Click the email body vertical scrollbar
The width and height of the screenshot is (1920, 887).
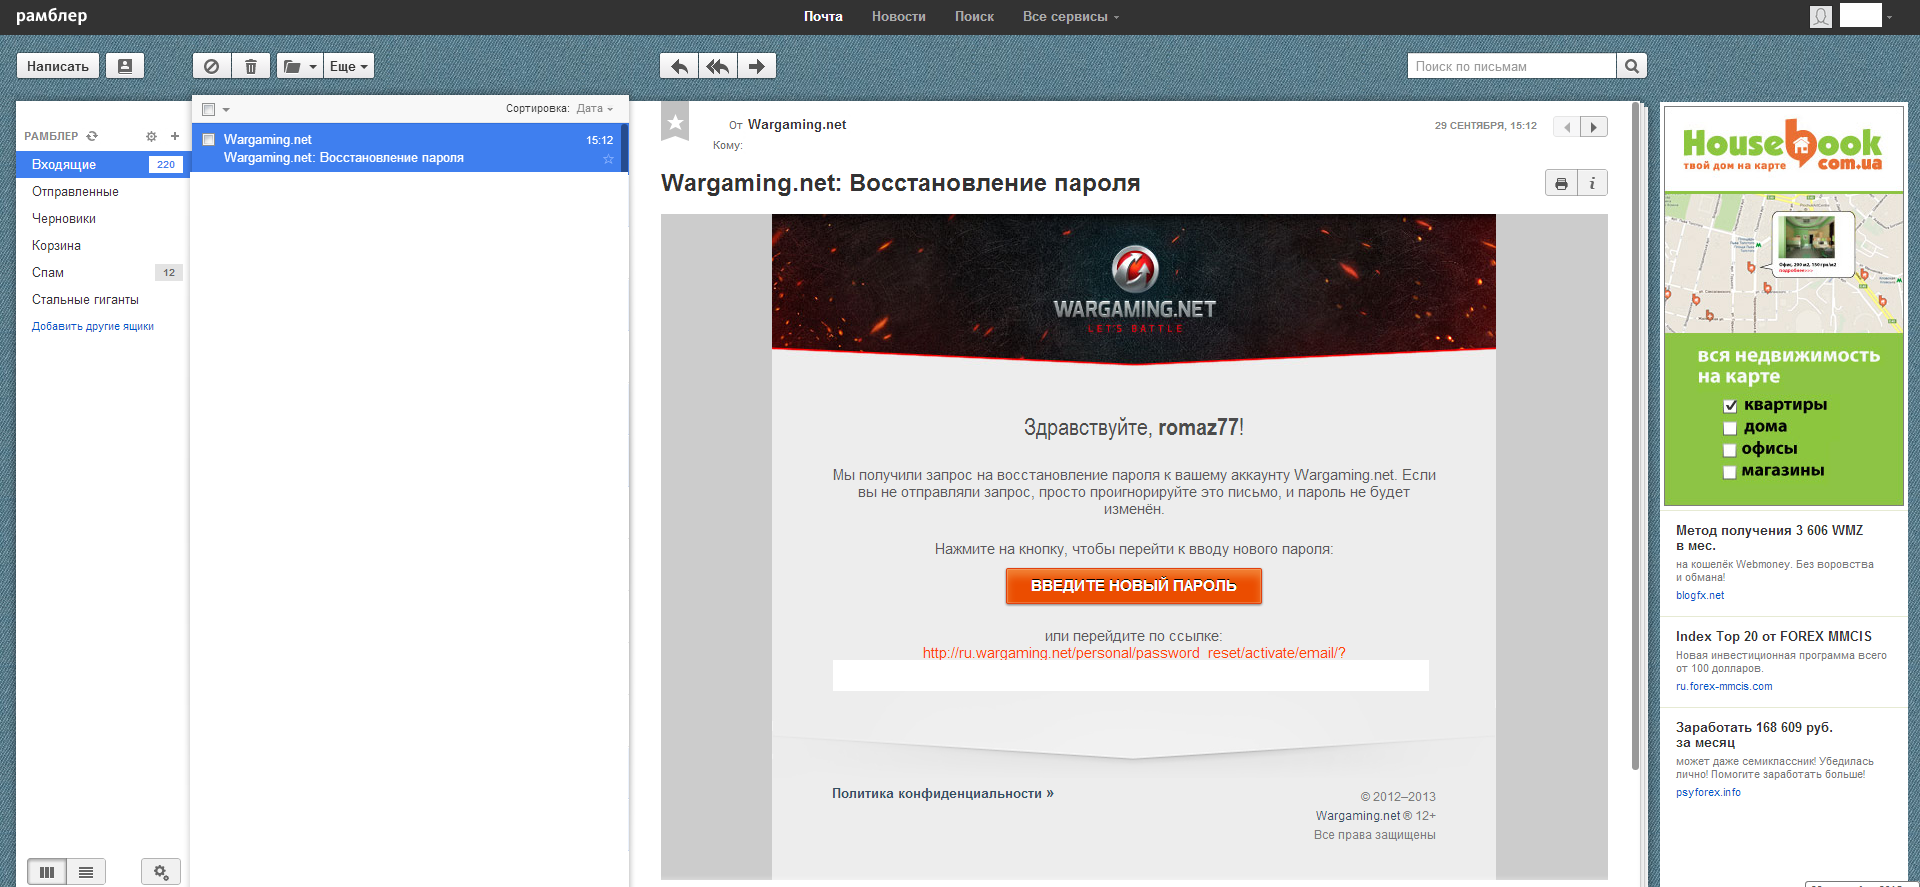point(1636,435)
